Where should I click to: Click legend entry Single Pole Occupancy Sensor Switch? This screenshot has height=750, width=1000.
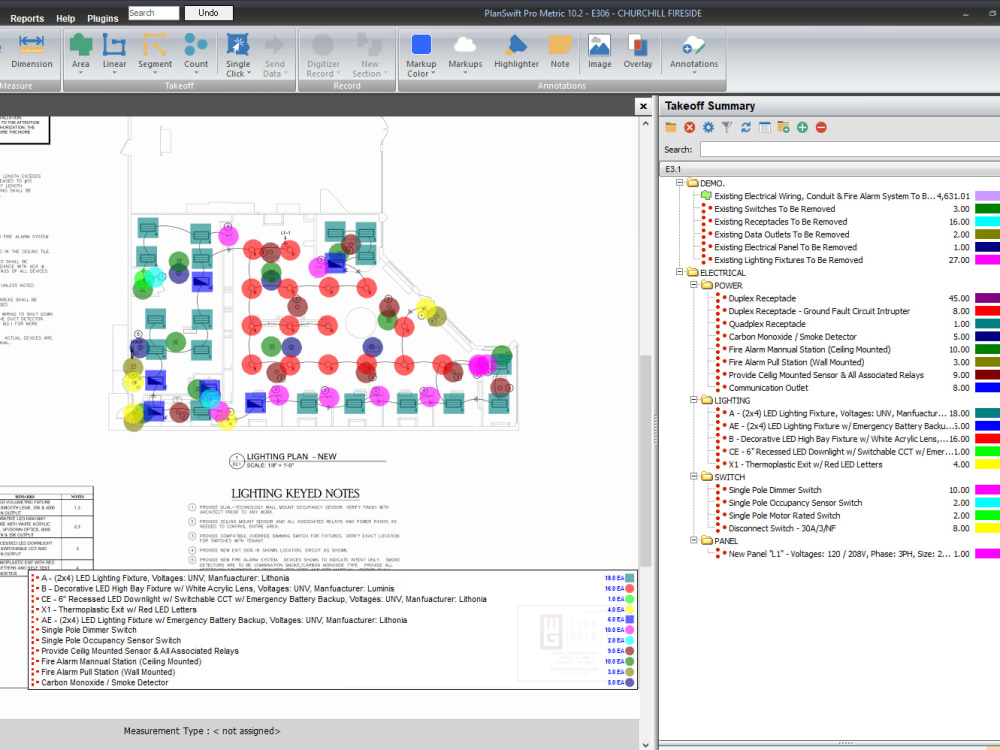111,640
